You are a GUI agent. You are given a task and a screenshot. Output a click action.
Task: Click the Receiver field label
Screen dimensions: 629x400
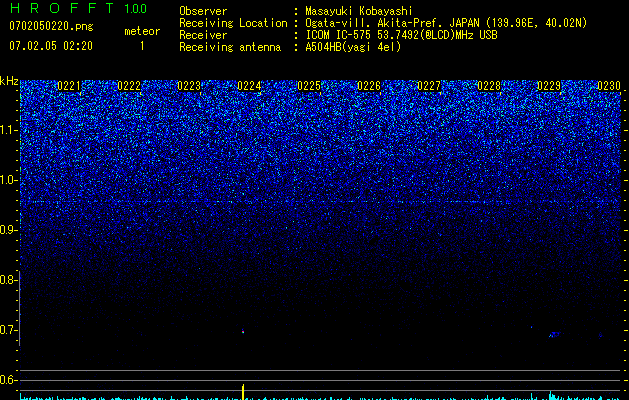point(203,35)
